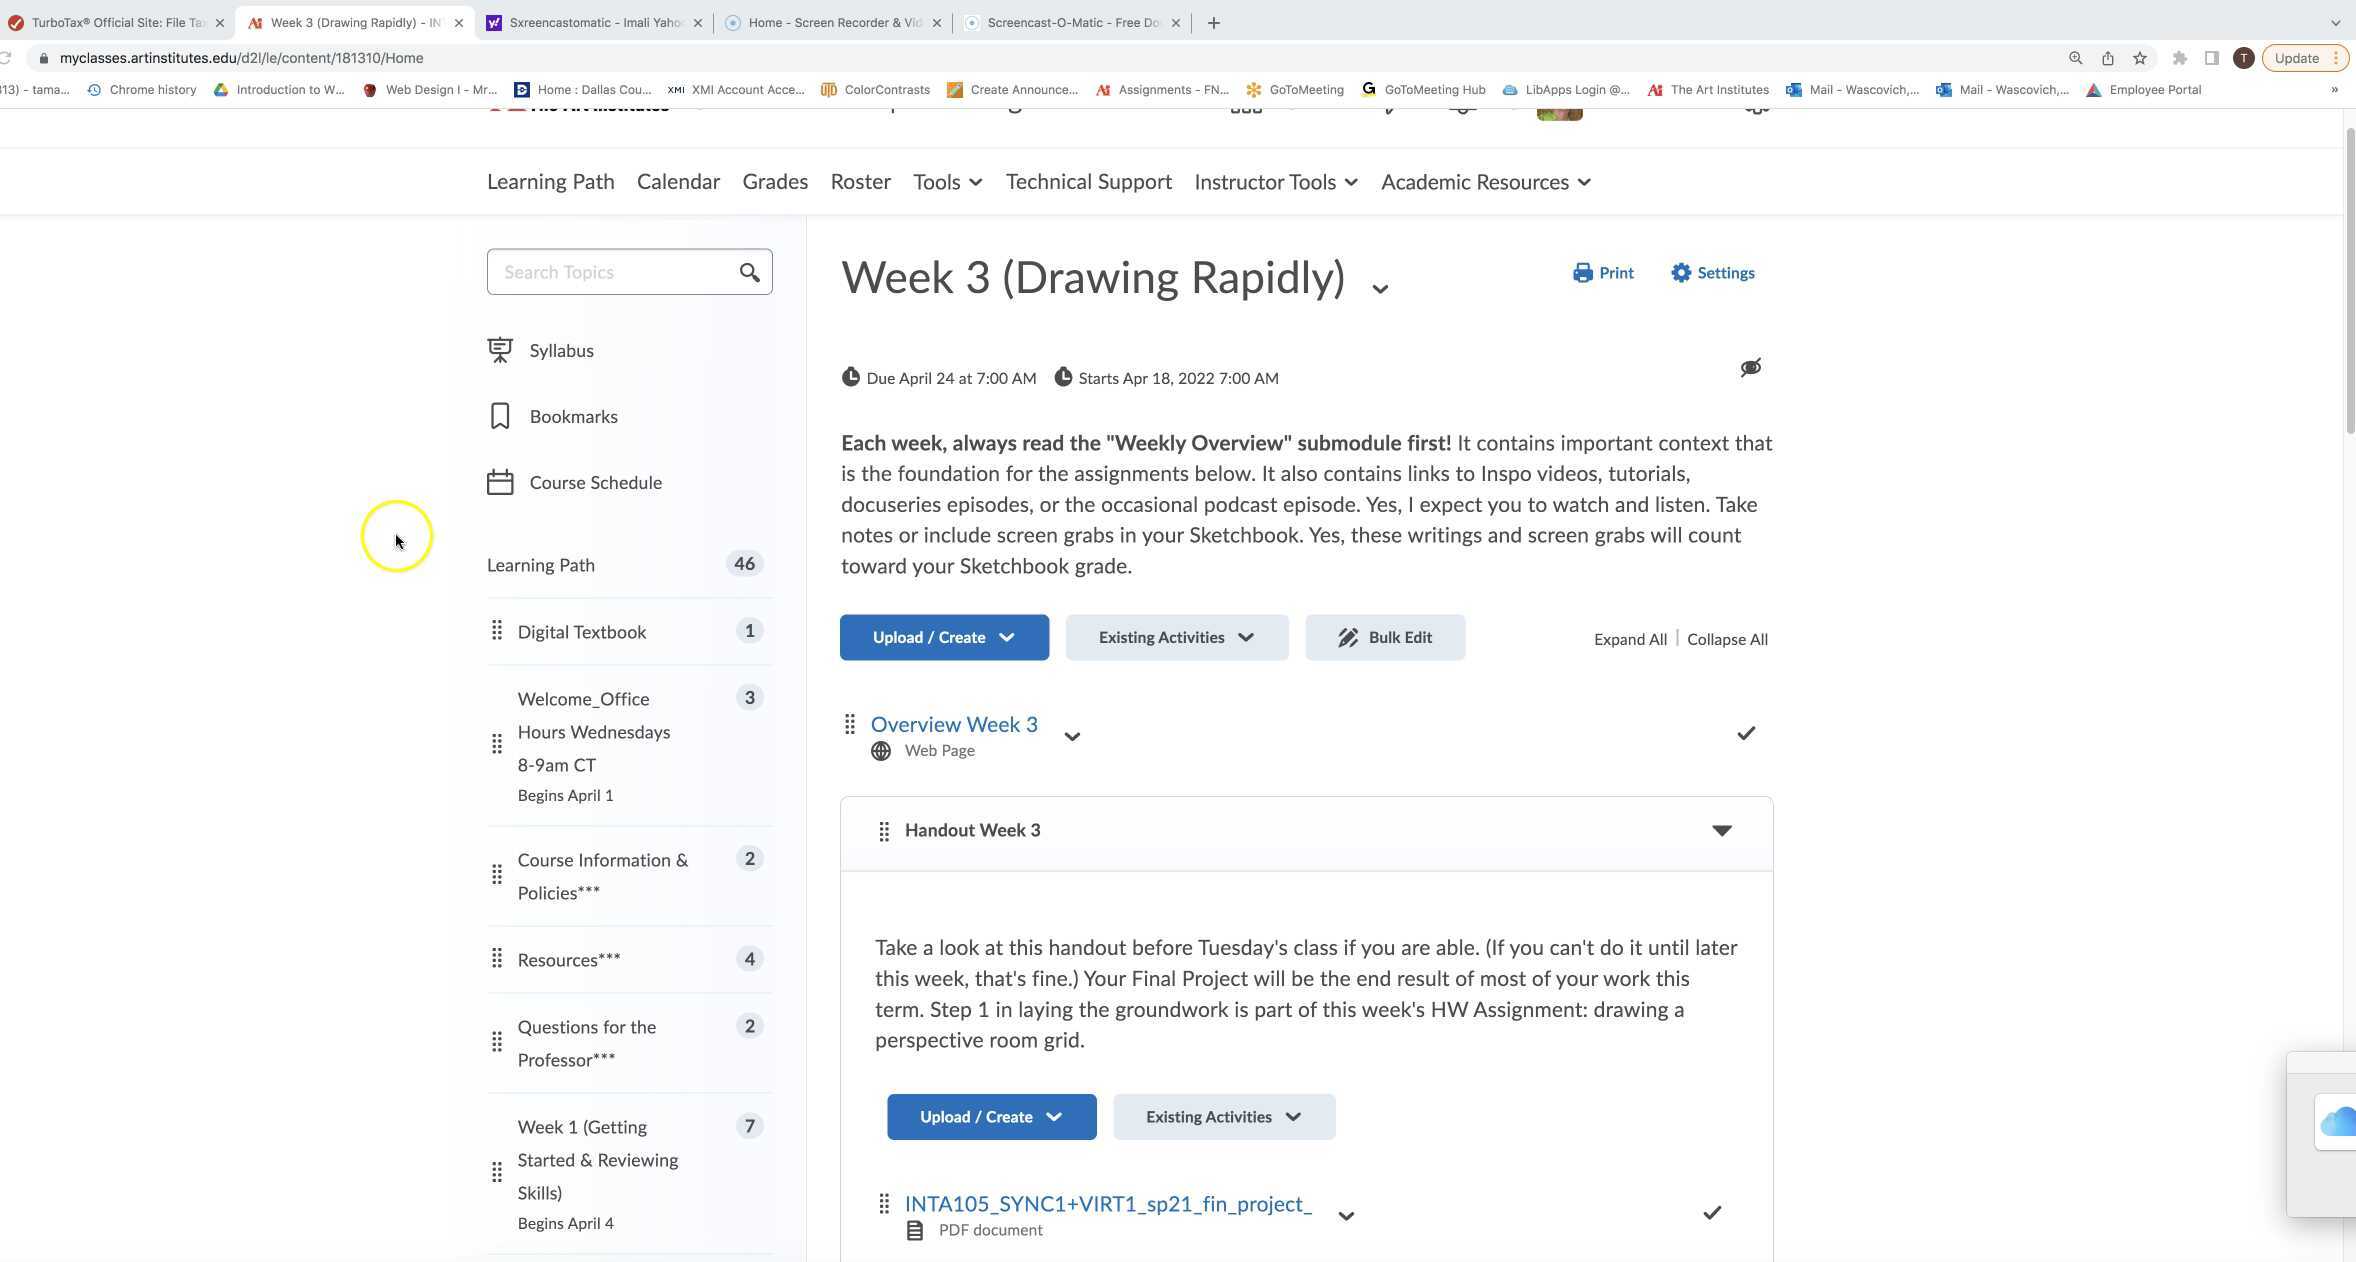Toggle the completion checkmark for the INTA105 PDF document
Viewport: 2356px width, 1262px height.
[x=1711, y=1213]
